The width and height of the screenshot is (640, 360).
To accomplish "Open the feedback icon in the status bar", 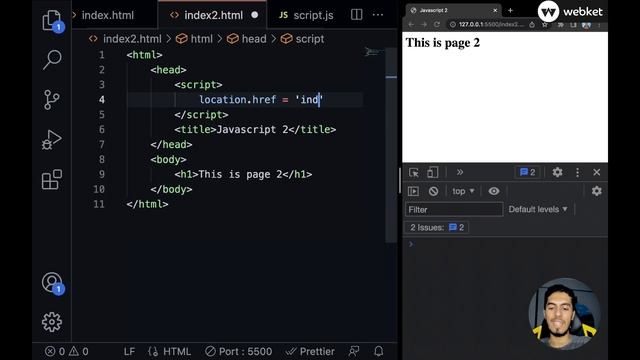I will pos(354,351).
